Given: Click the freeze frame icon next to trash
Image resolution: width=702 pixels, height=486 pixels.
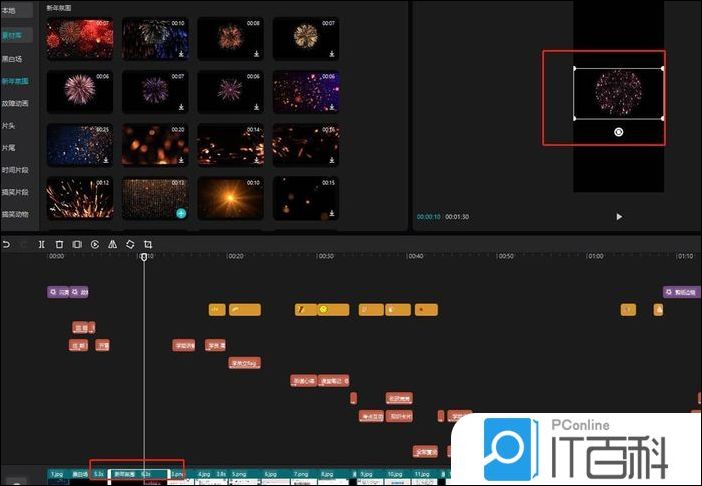Looking at the screenshot, I should coord(77,244).
